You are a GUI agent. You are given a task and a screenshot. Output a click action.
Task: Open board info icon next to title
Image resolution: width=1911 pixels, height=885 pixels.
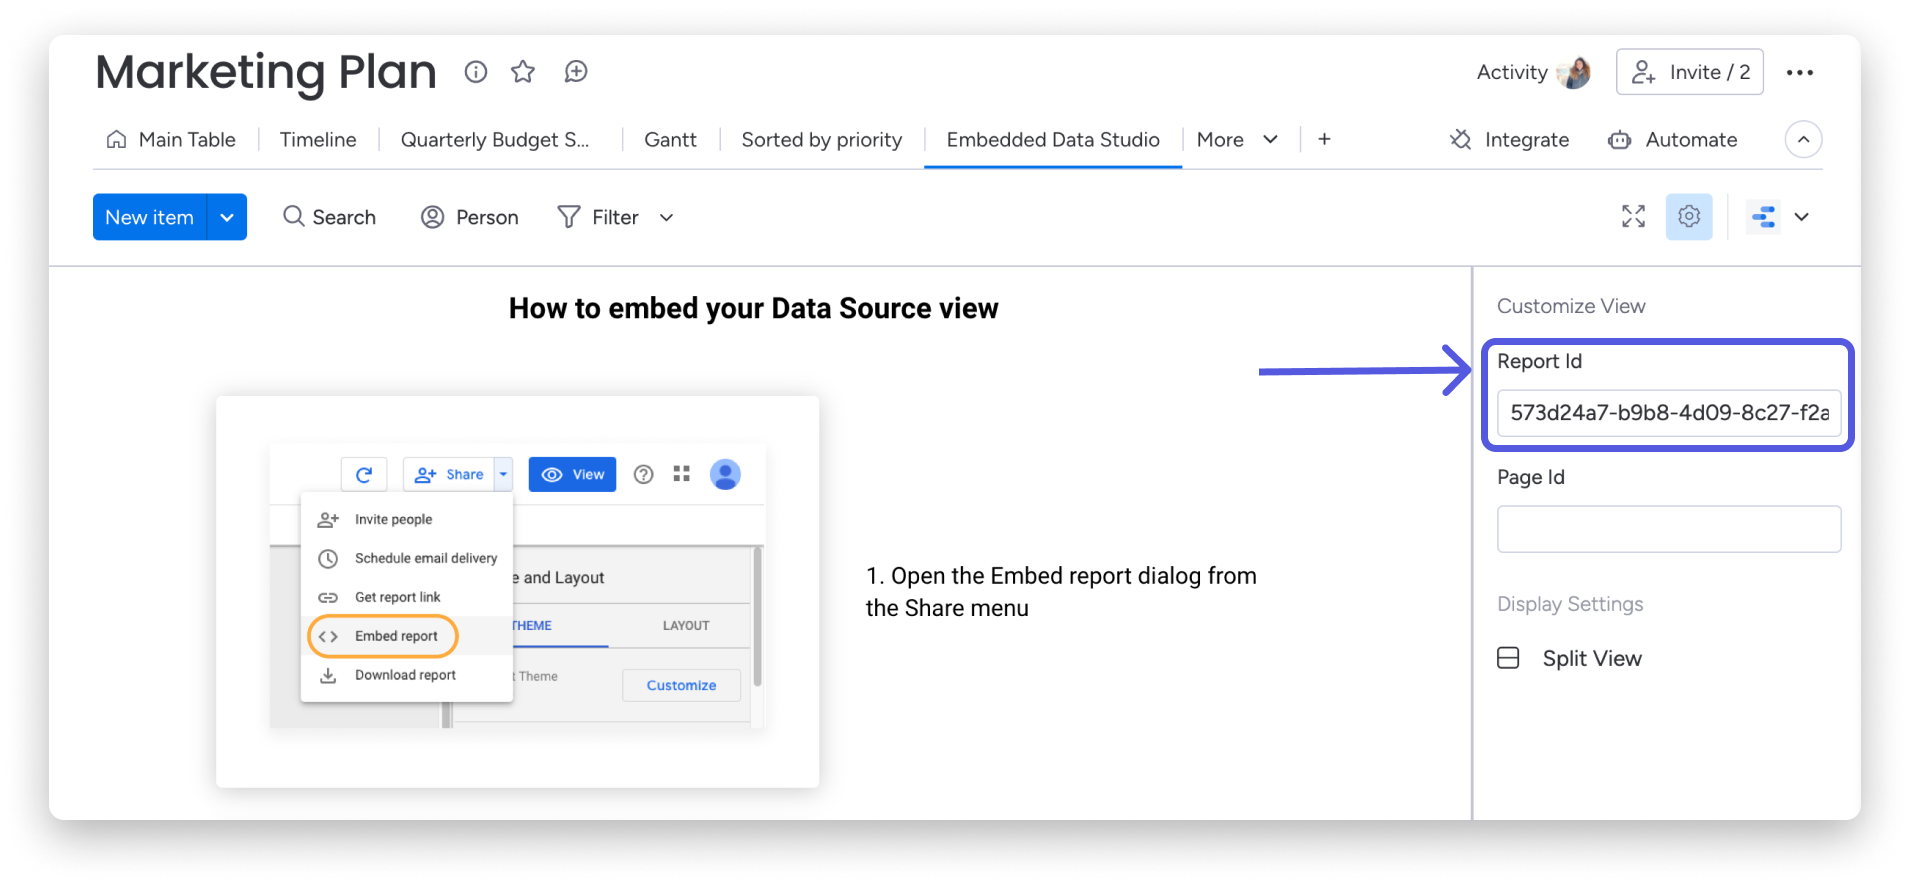(476, 72)
